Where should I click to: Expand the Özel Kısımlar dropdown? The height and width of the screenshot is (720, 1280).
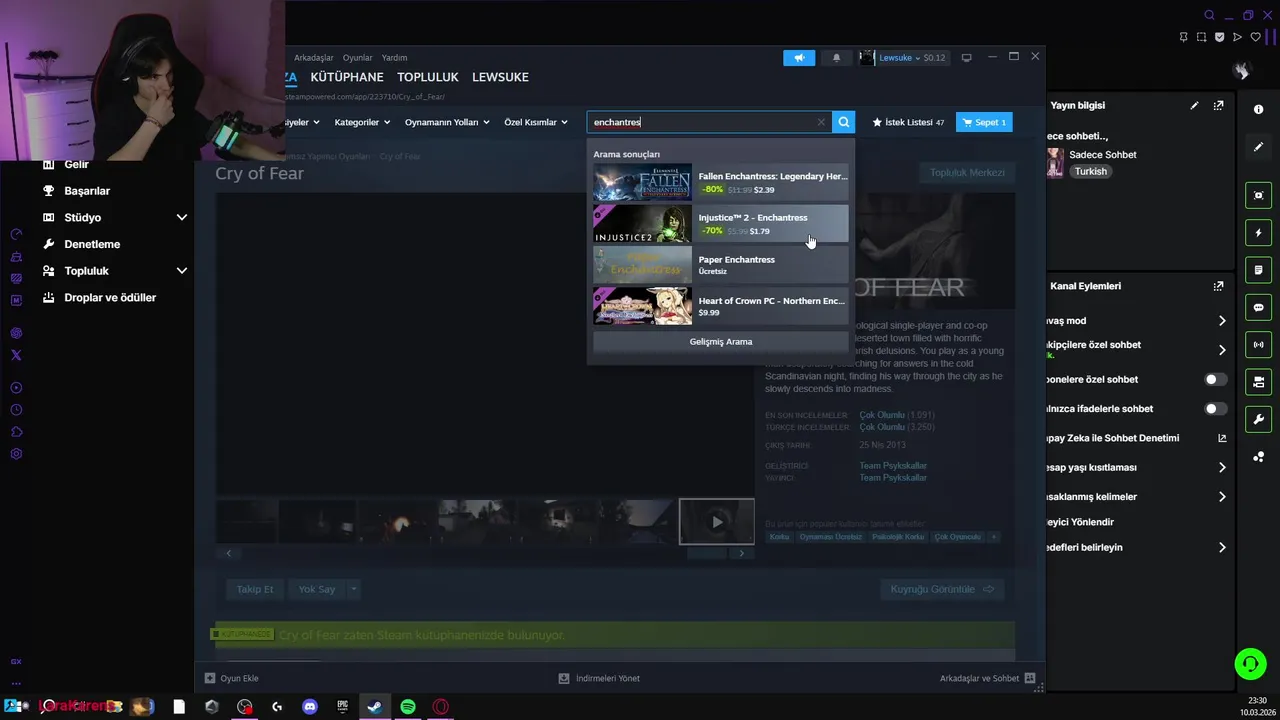pyautogui.click(x=535, y=122)
